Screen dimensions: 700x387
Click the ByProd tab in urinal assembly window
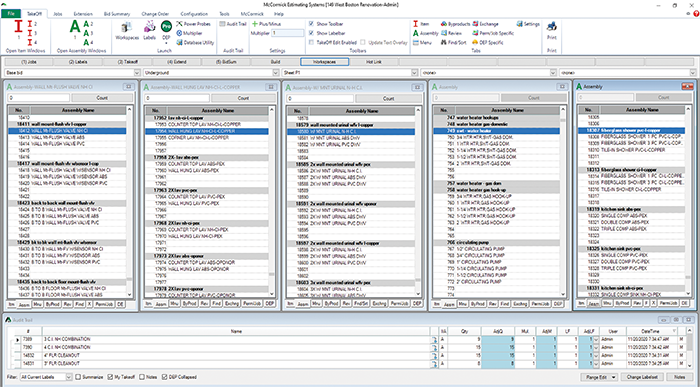(x=331, y=304)
